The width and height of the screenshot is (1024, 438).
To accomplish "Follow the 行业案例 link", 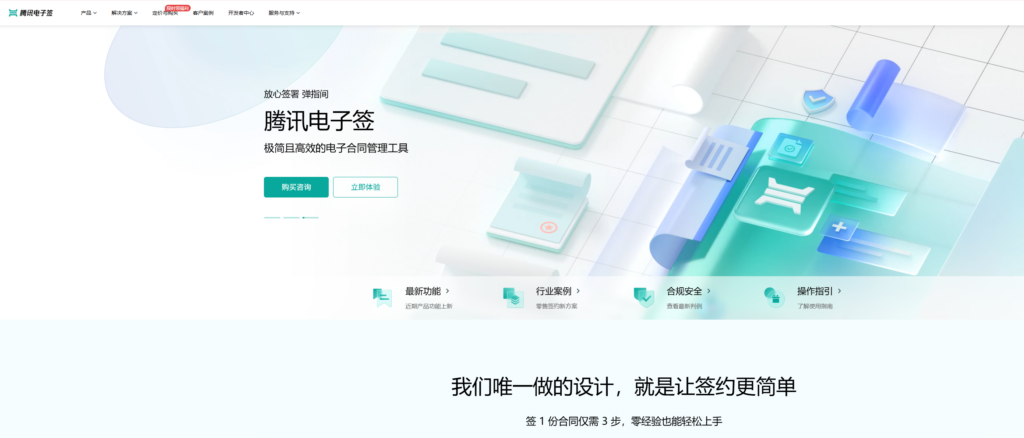I will pyautogui.click(x=557, y=291).
